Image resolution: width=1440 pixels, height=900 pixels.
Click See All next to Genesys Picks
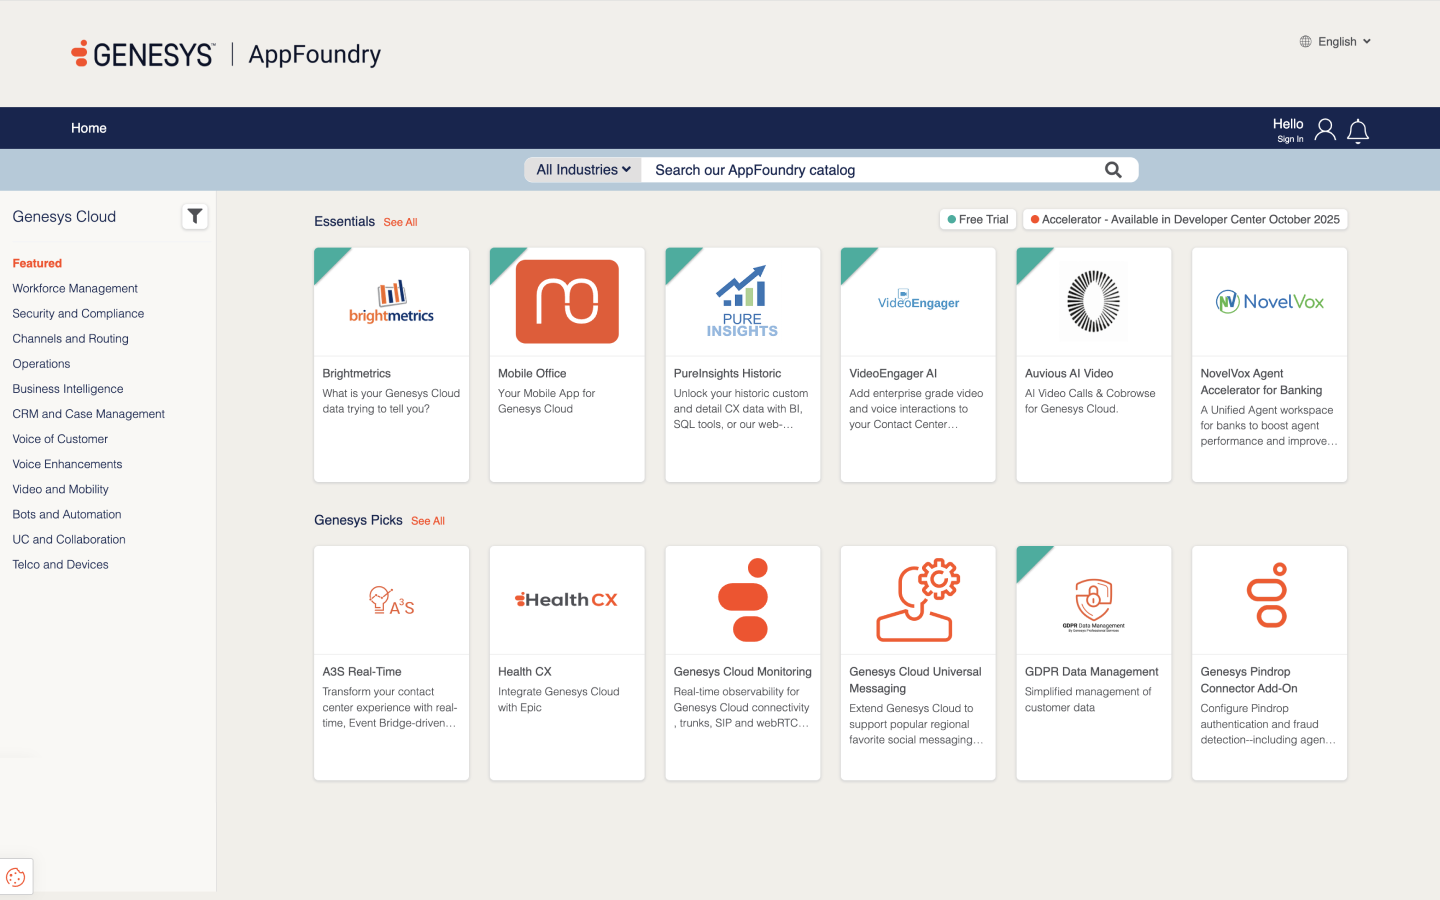click(428, 521)
